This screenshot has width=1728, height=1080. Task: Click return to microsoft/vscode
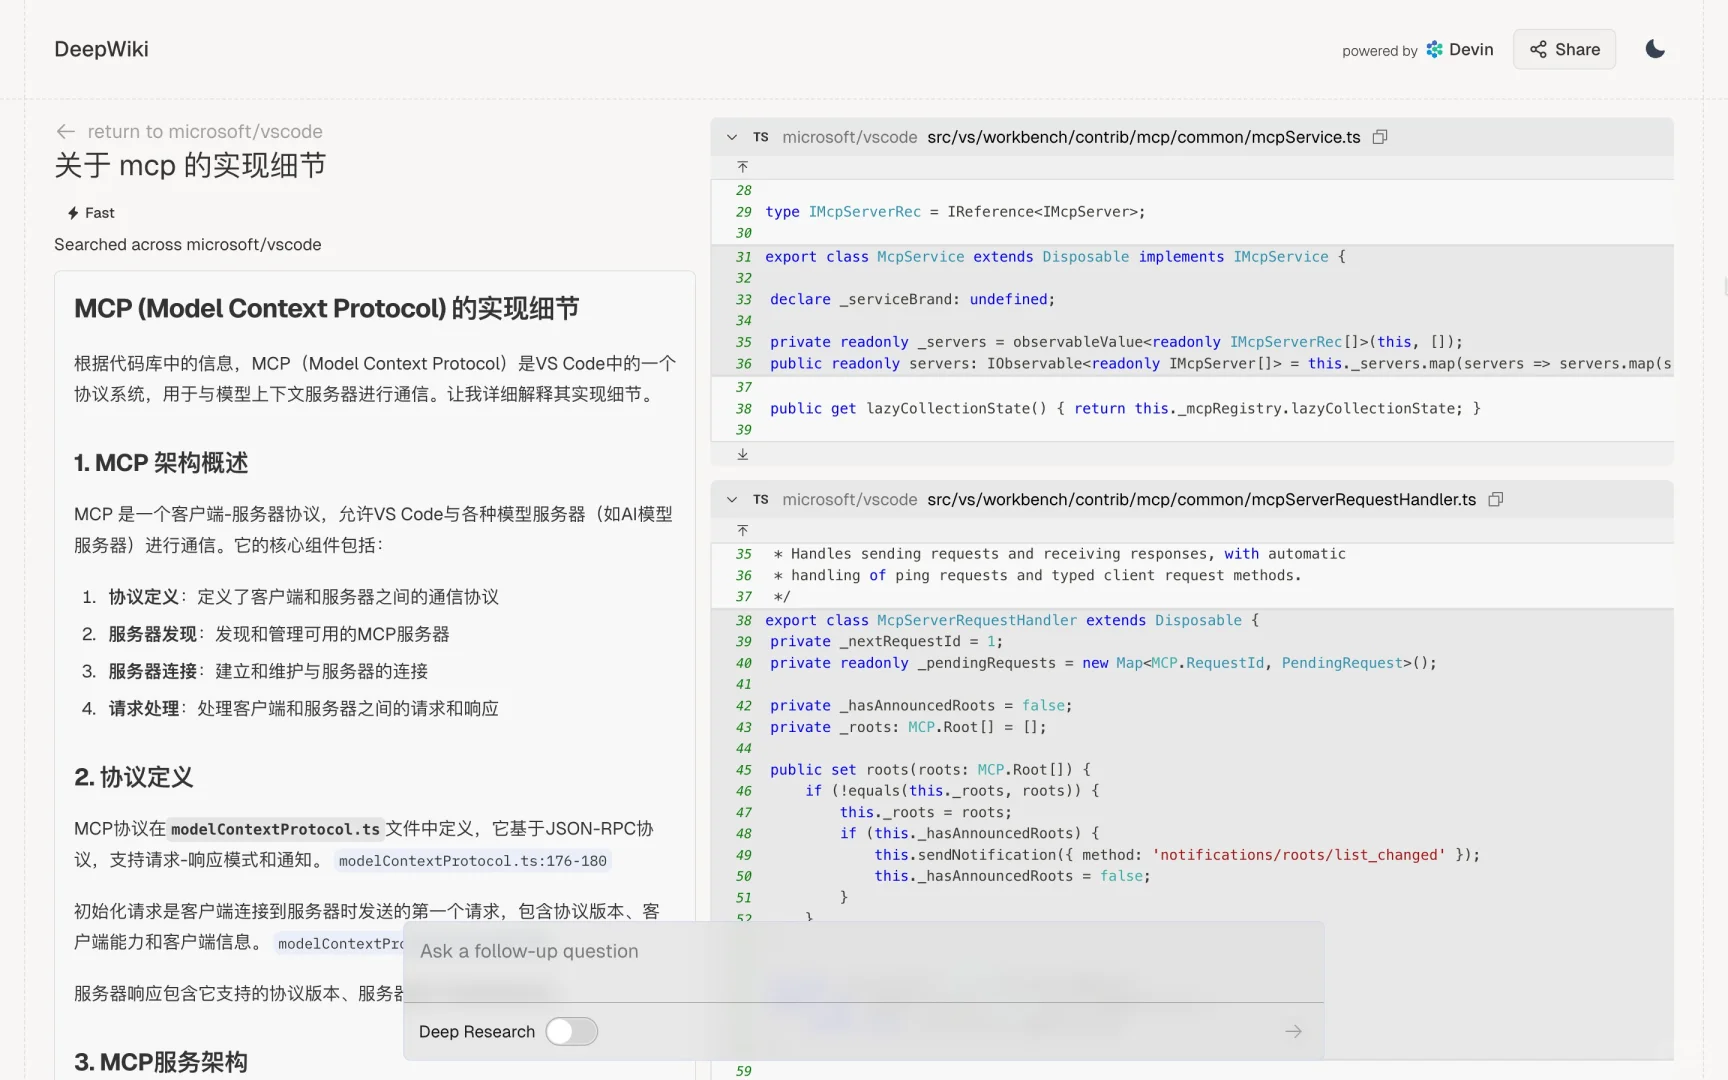pos(204,131)
